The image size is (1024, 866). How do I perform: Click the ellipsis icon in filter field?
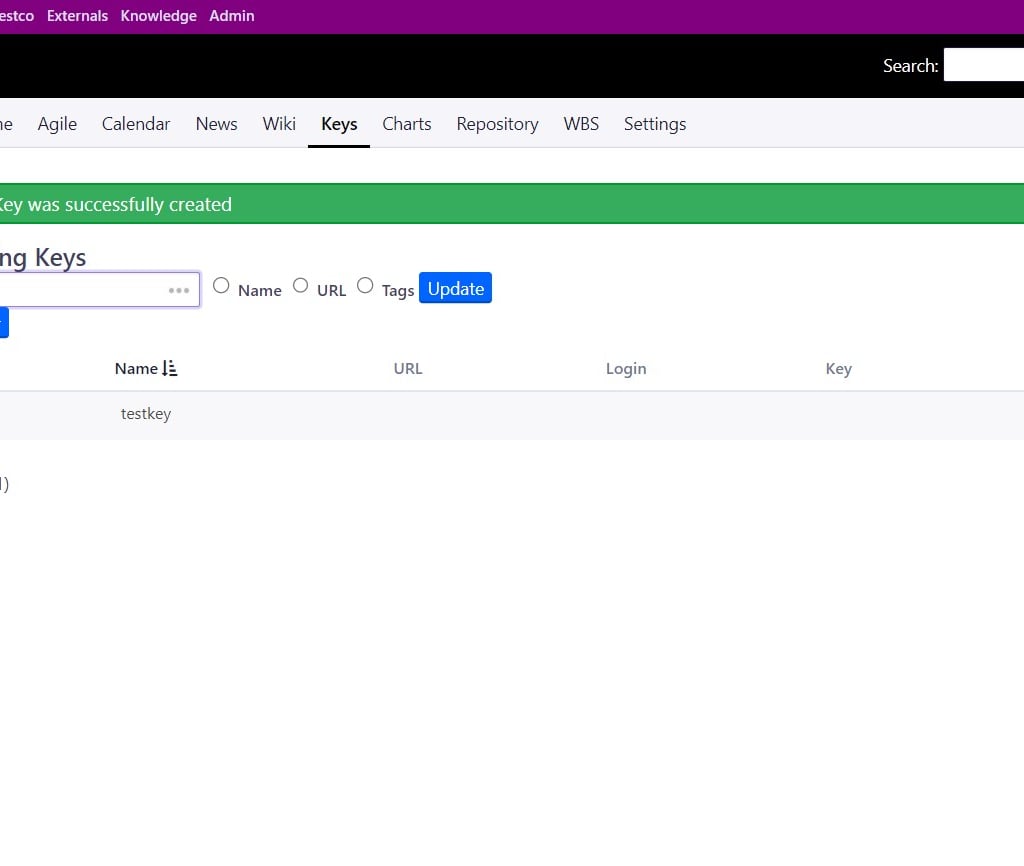[179, 290]
